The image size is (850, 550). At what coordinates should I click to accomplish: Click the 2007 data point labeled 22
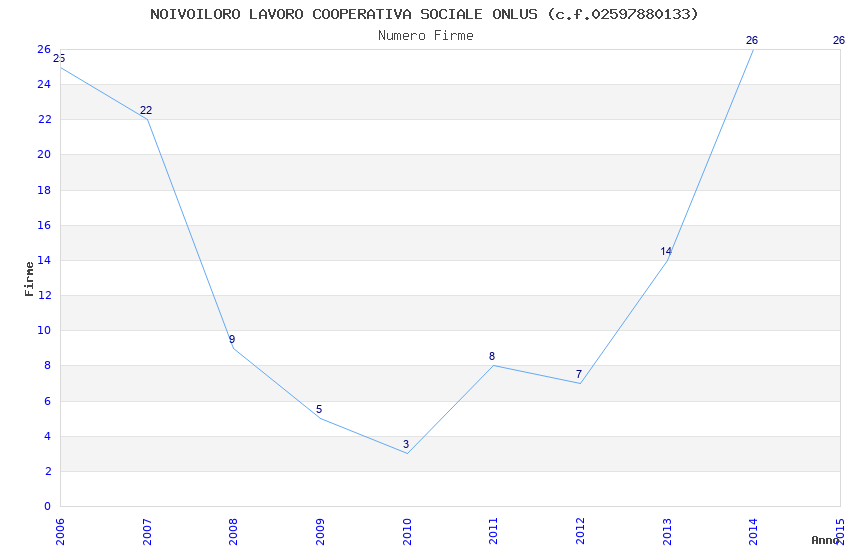click(x=147, y=119)
